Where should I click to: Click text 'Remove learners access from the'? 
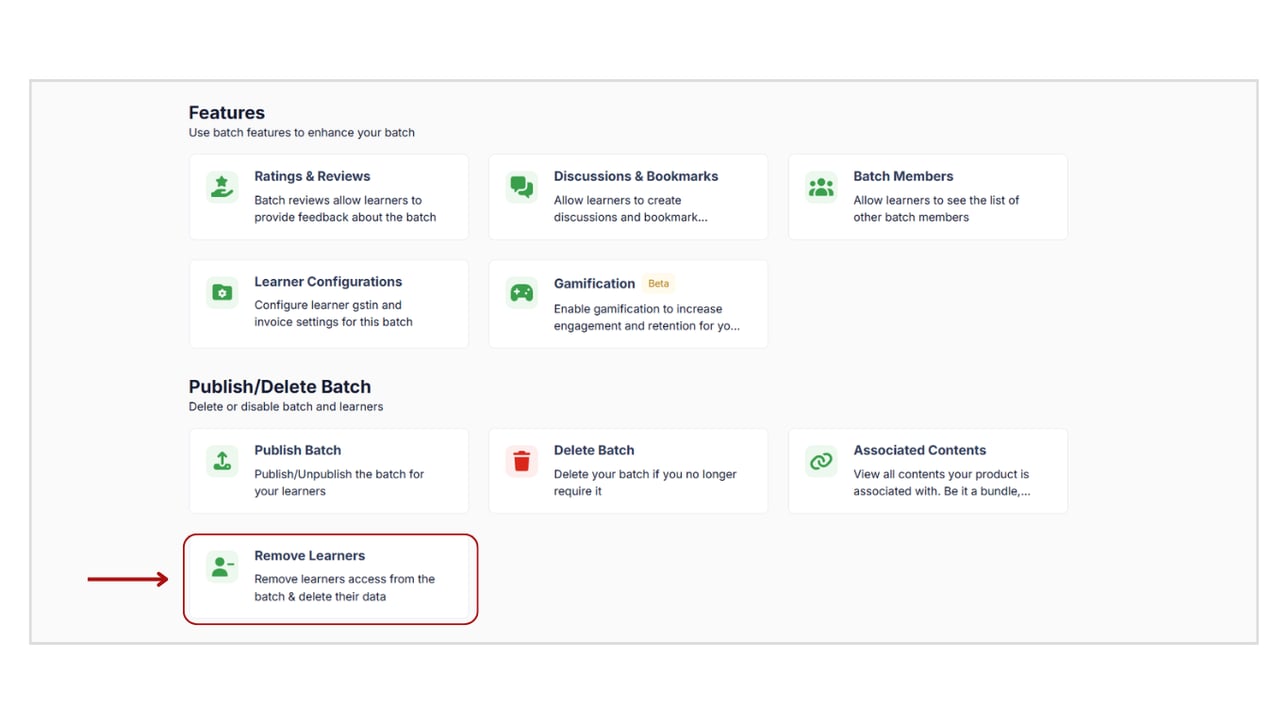[345, 579]
